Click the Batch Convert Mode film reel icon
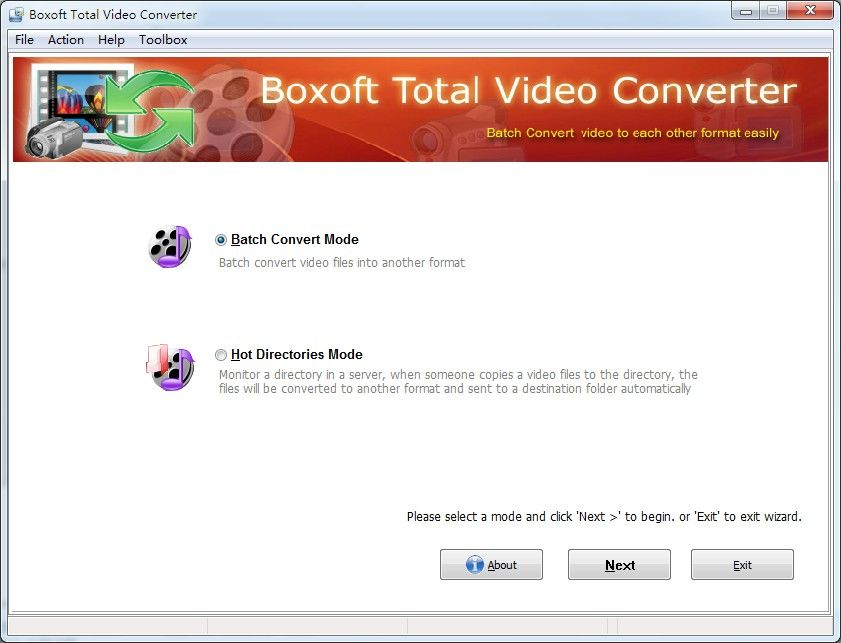The height and width of the screenshot is (643, 841). click(x=169, y=247)
